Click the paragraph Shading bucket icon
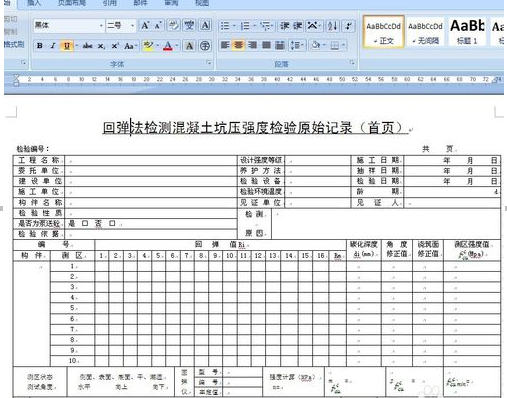The image size is (507, 398). 315,45
